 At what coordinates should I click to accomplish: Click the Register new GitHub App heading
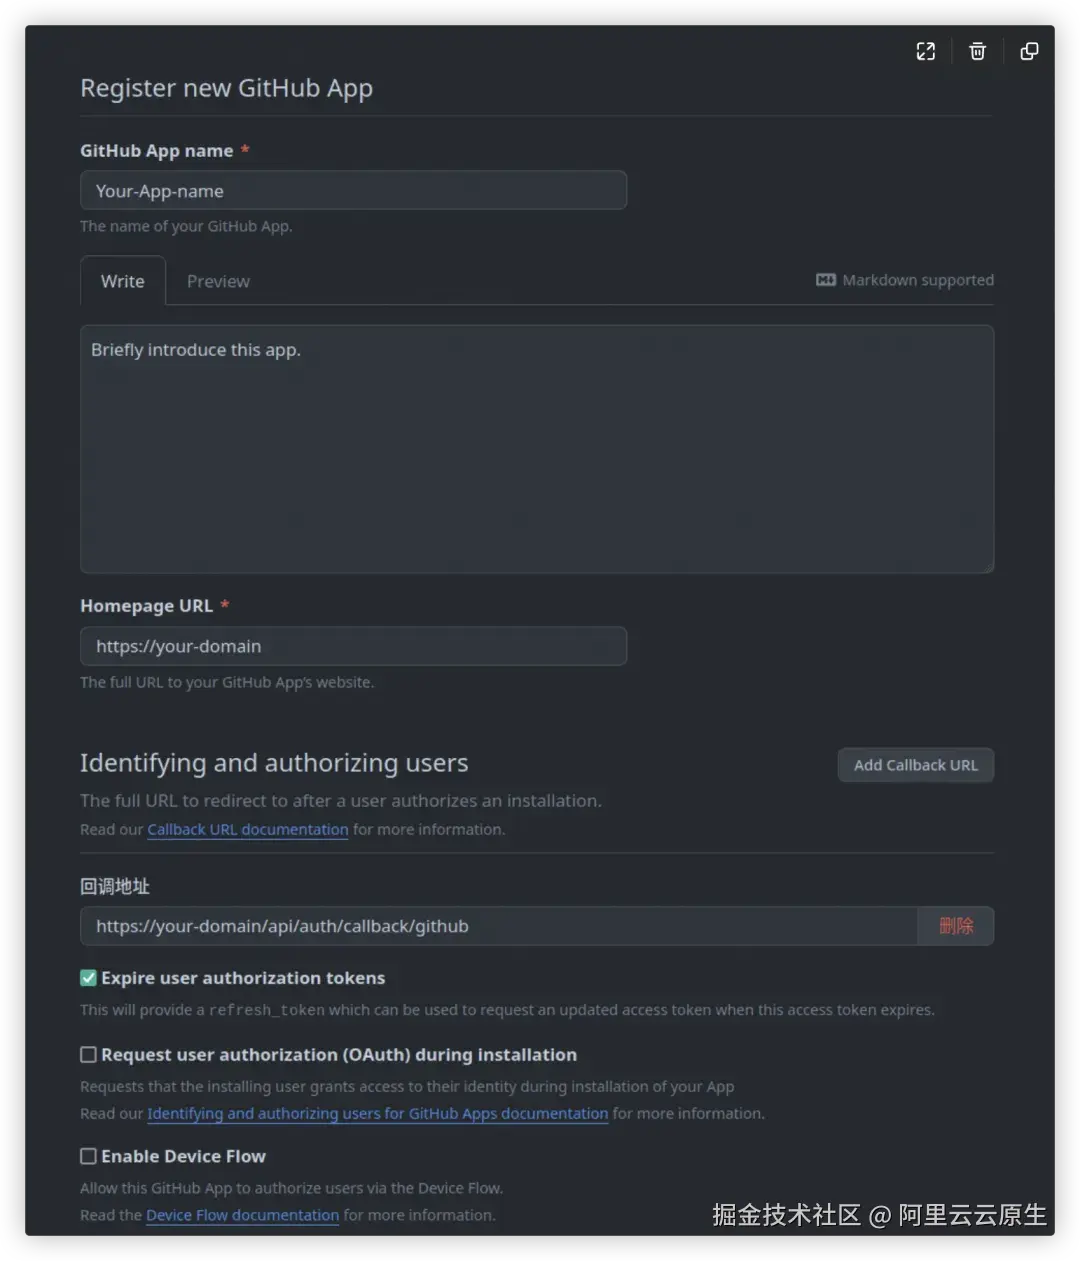(227, 89)
